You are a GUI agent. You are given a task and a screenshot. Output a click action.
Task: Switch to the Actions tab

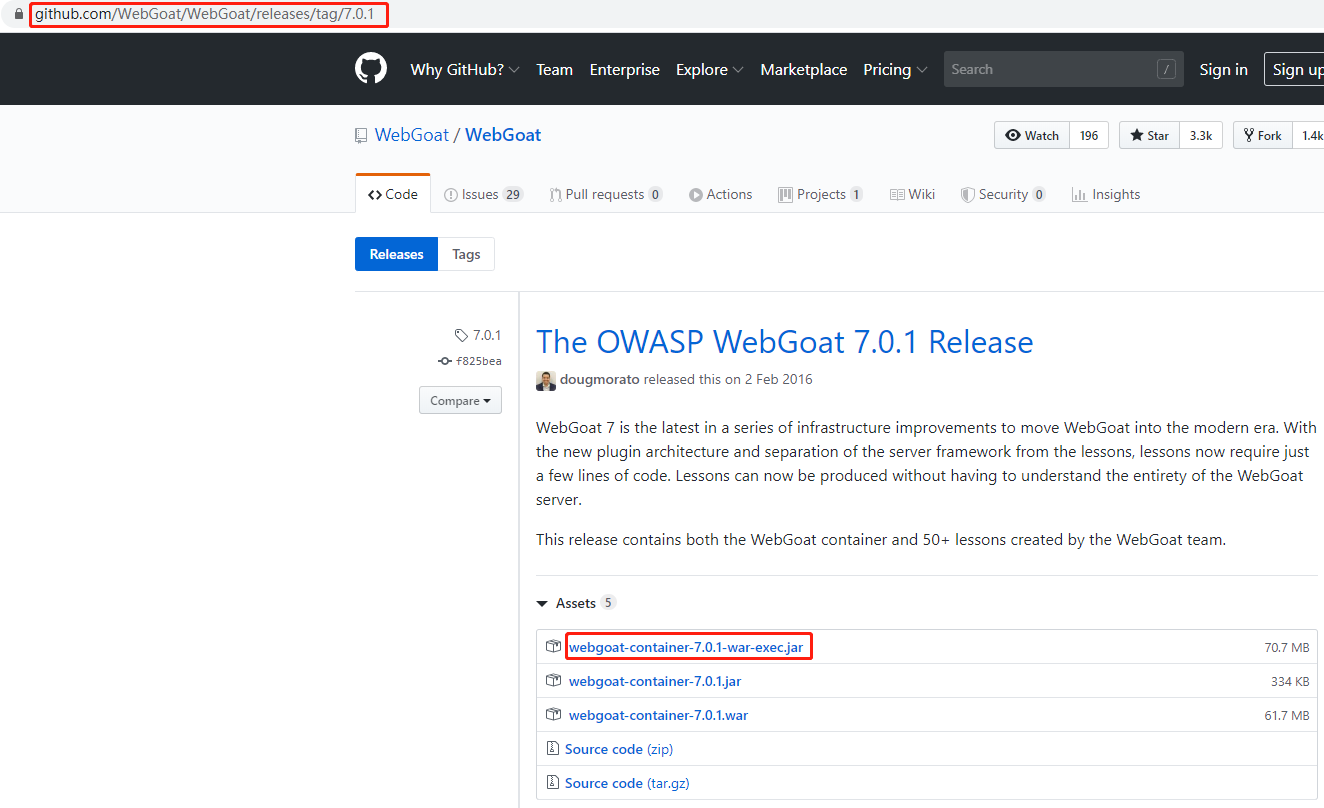pos(721,194)
